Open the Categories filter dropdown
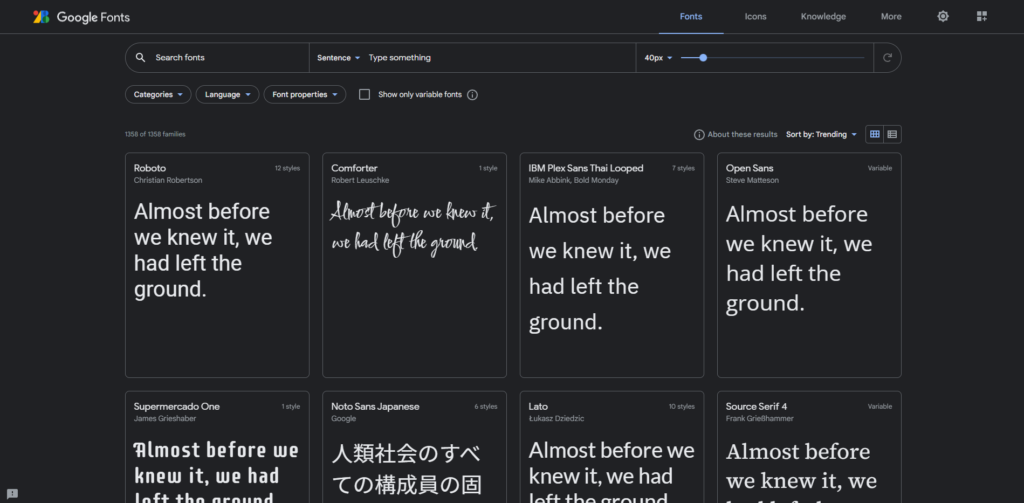 pyautogui.click(x=158, y=95)
